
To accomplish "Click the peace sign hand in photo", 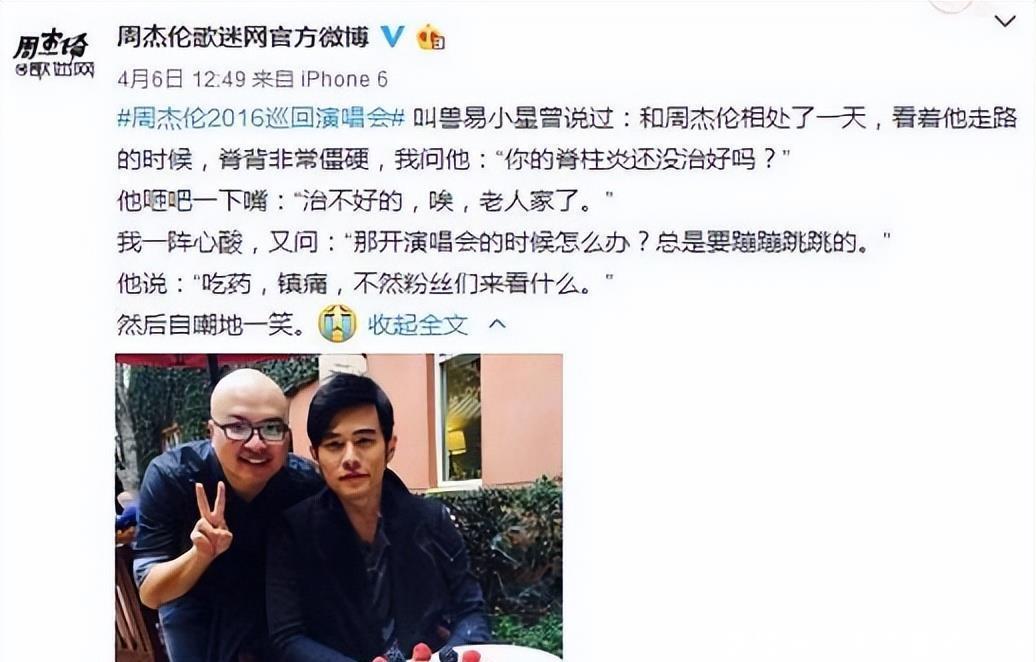I will 211,522.
